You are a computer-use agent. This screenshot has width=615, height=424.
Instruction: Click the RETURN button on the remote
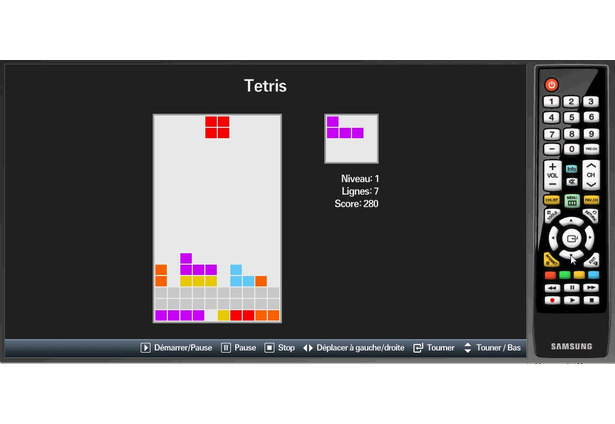(591, 215)
